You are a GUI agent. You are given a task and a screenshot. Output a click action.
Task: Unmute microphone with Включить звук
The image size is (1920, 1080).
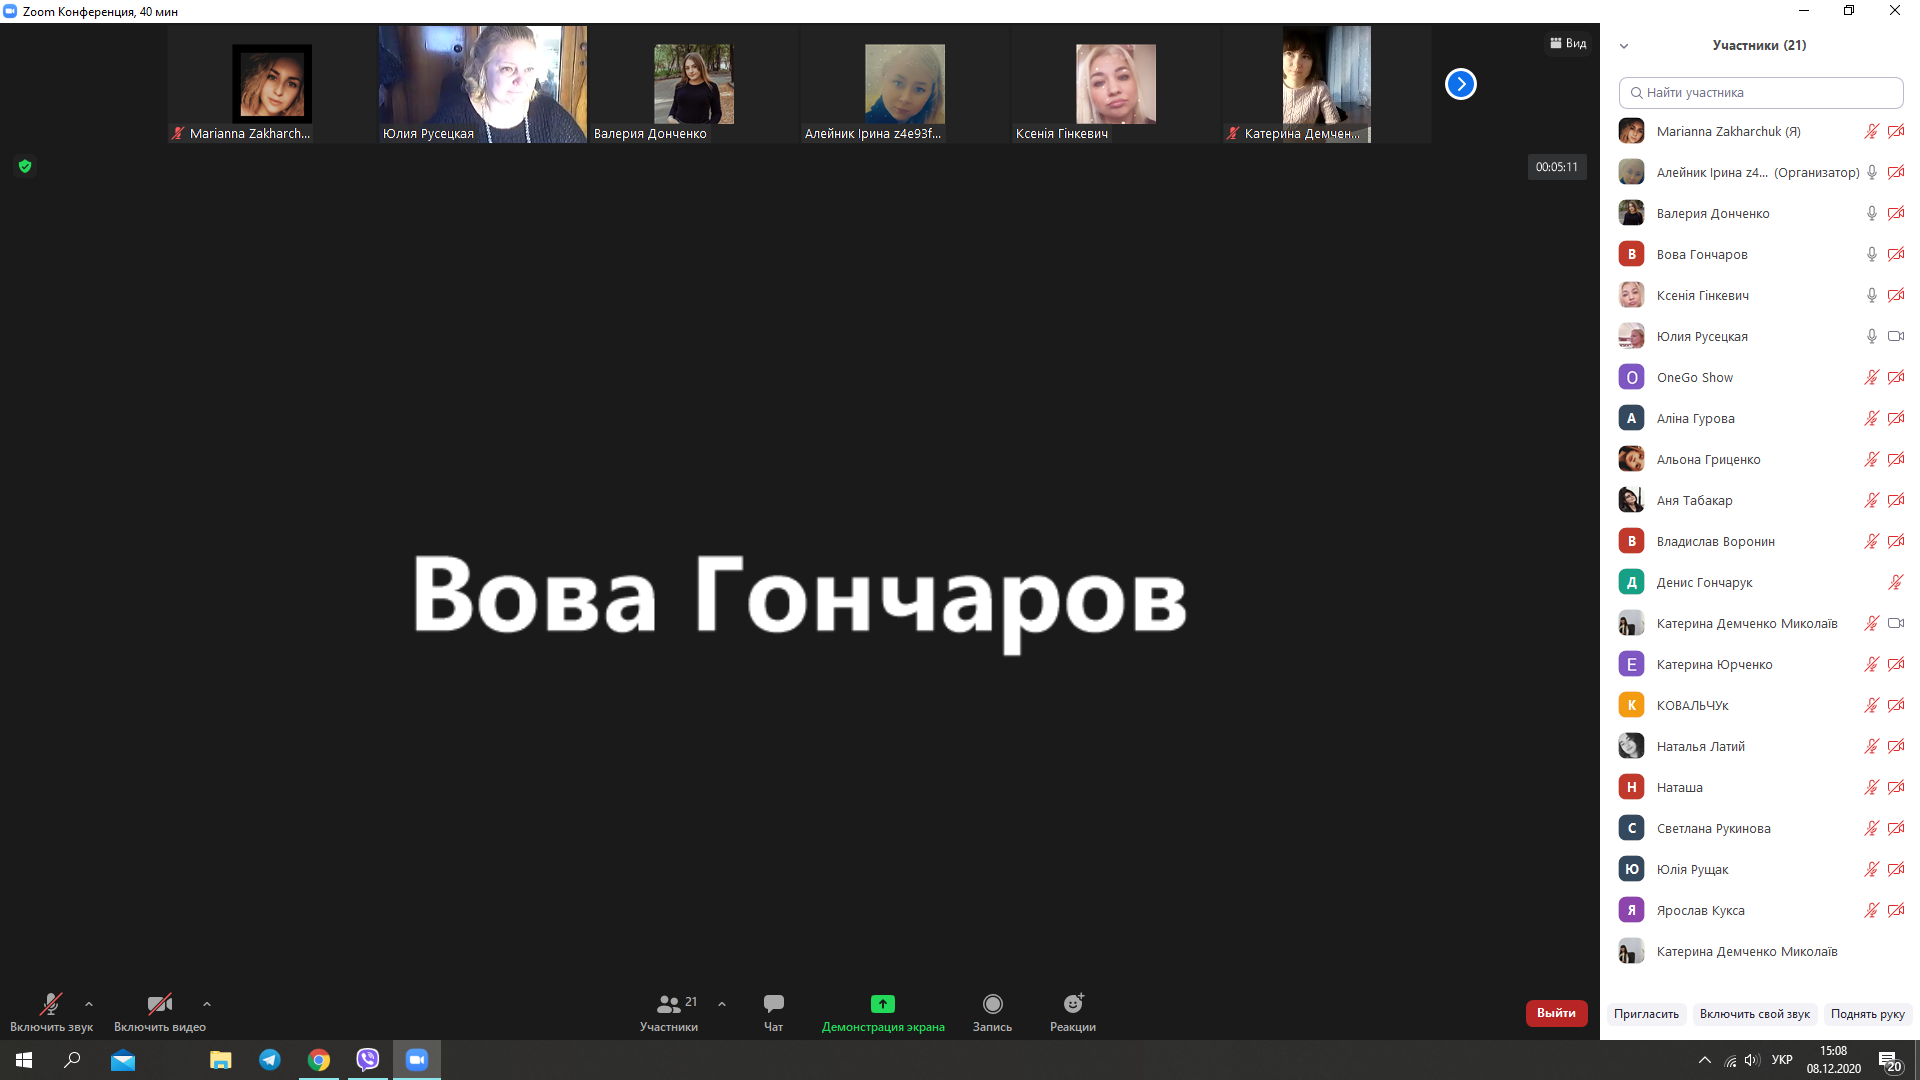[x=50, y=1004]
